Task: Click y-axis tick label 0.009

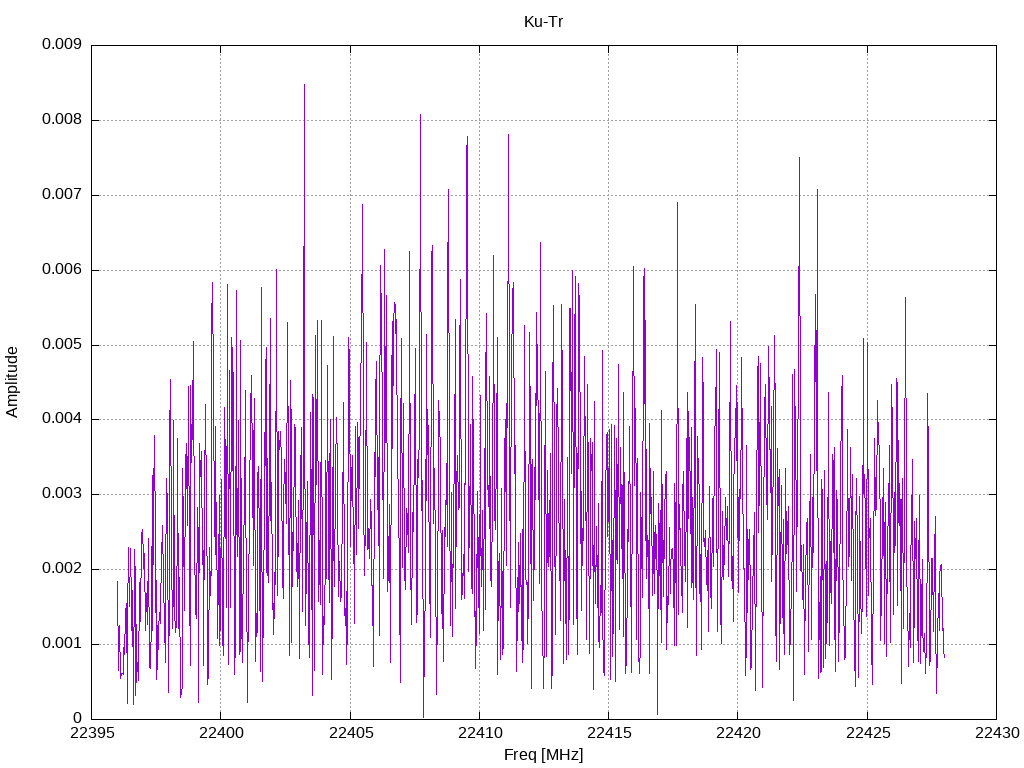Action: coord(62,44)
